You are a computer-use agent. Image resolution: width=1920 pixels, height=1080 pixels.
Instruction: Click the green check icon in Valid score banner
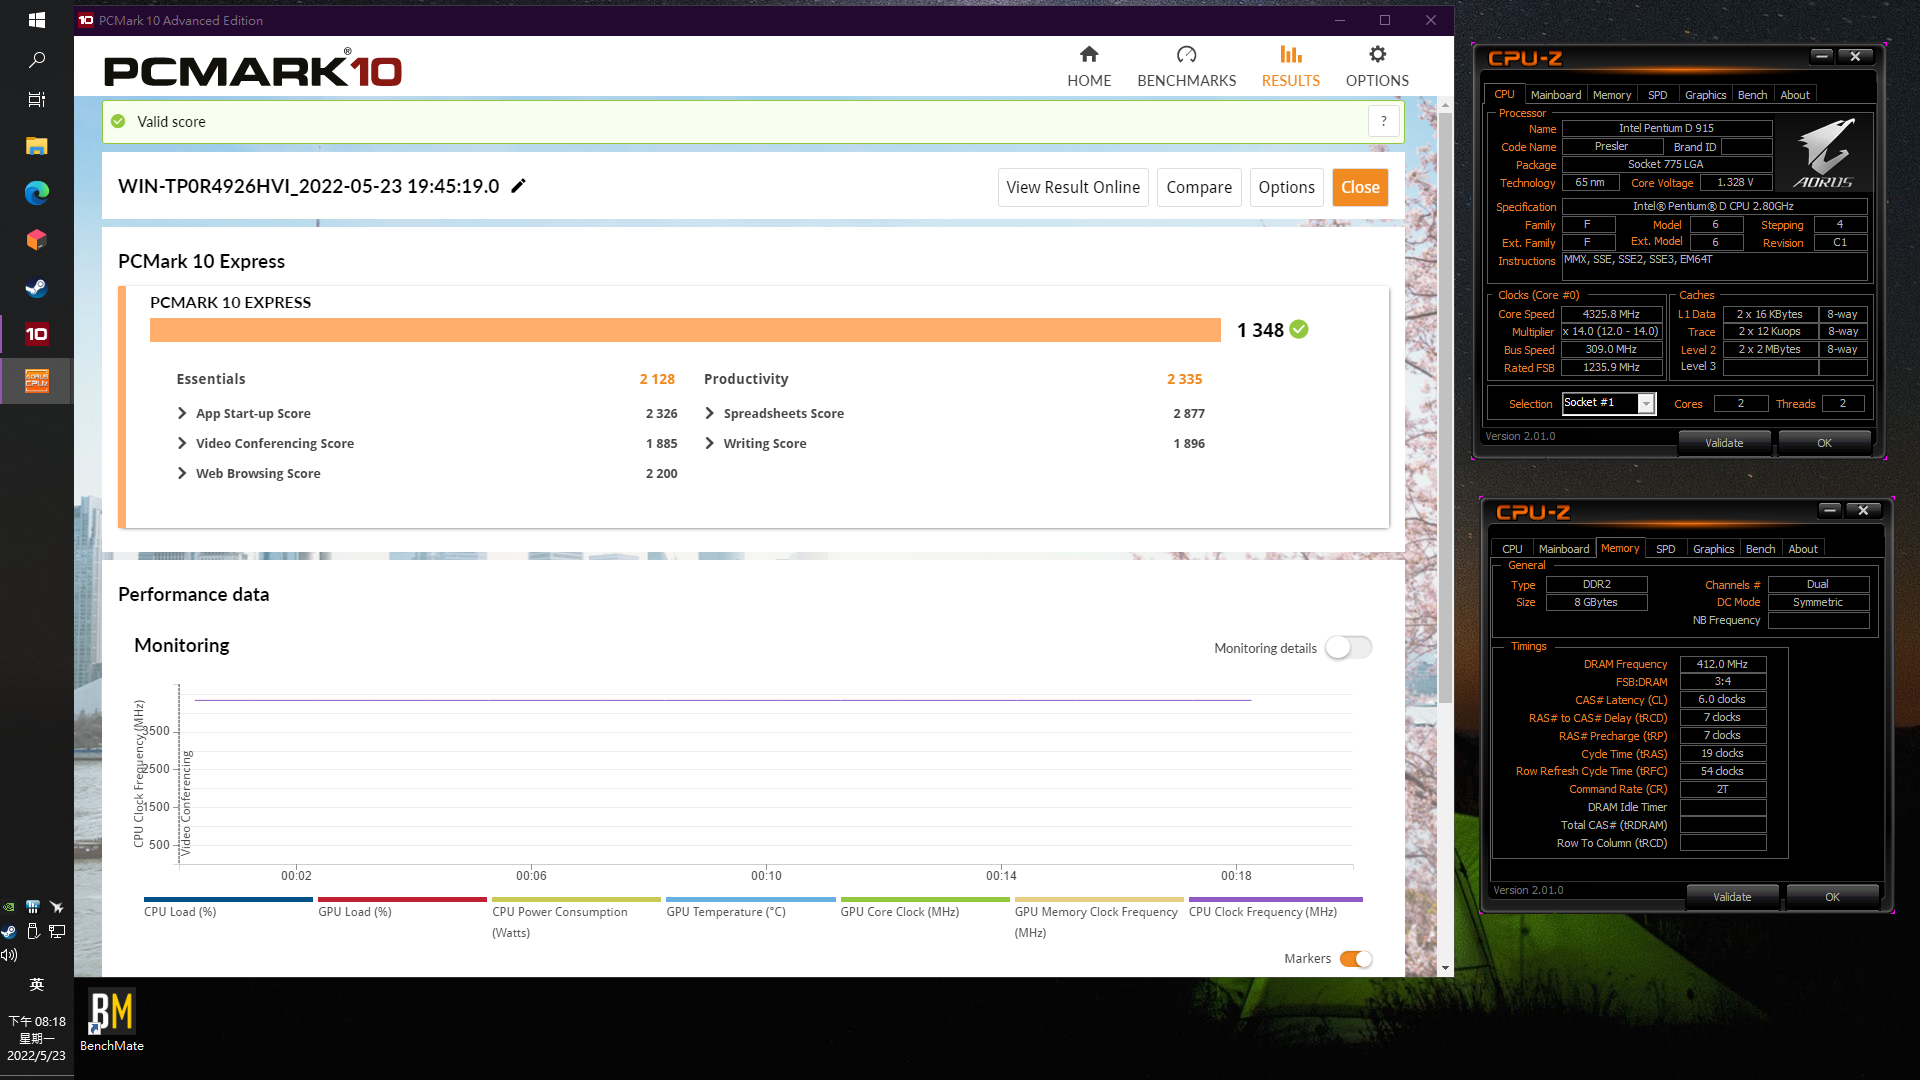click(118, 121)
